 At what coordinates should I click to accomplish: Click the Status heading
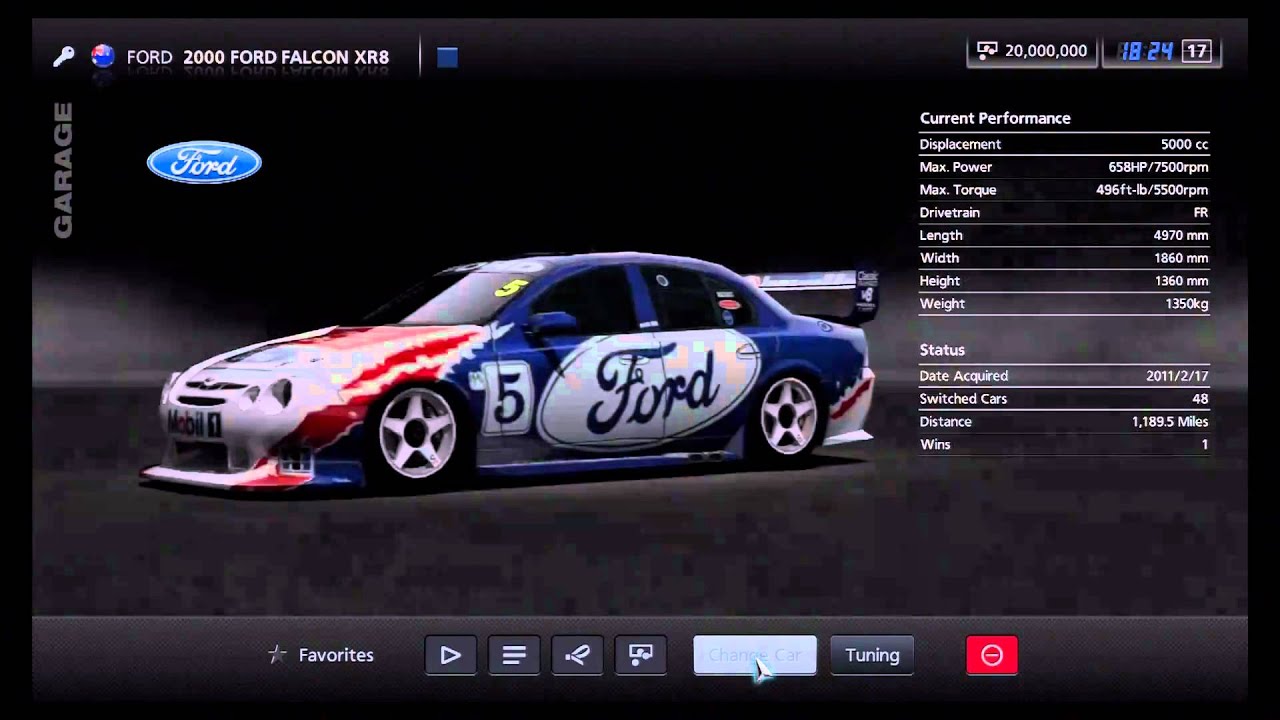click(x=942, y=350)
